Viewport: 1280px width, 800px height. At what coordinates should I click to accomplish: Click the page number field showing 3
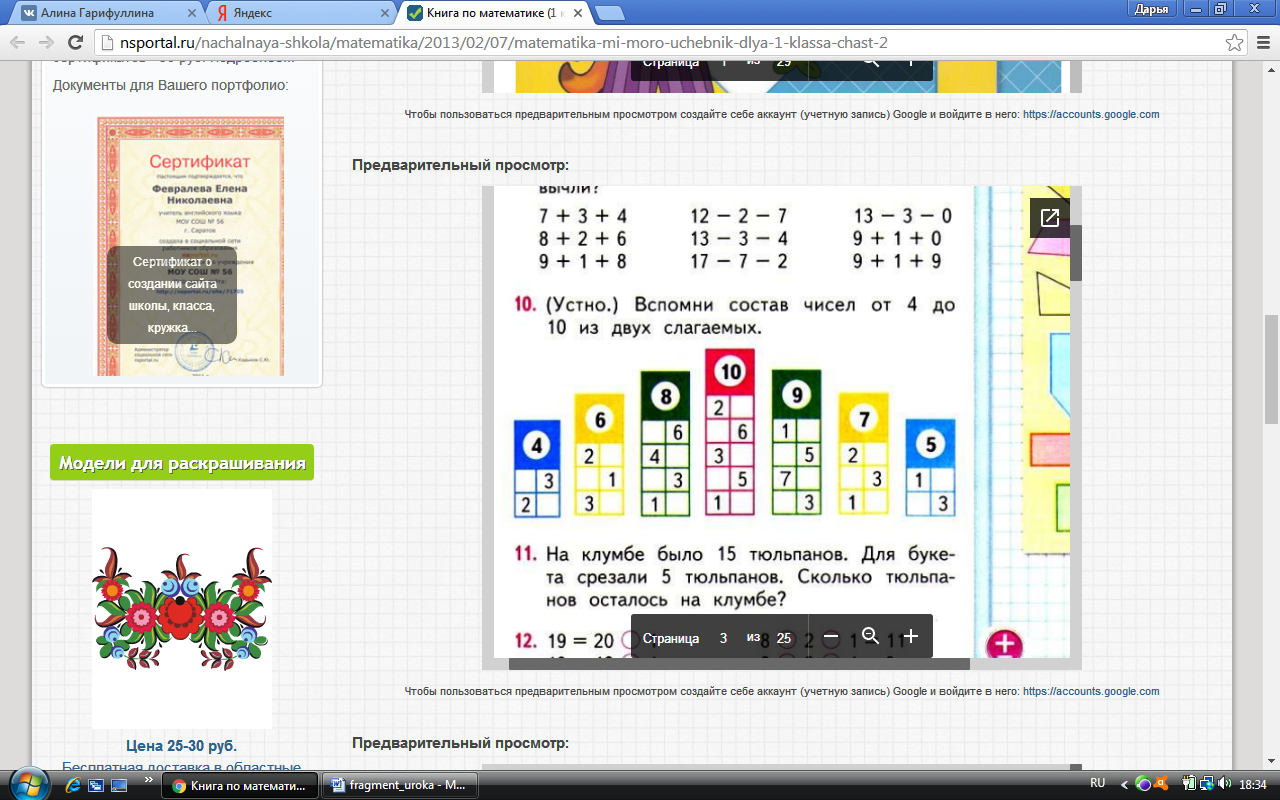pyautogui.click(x=723, y=637)
